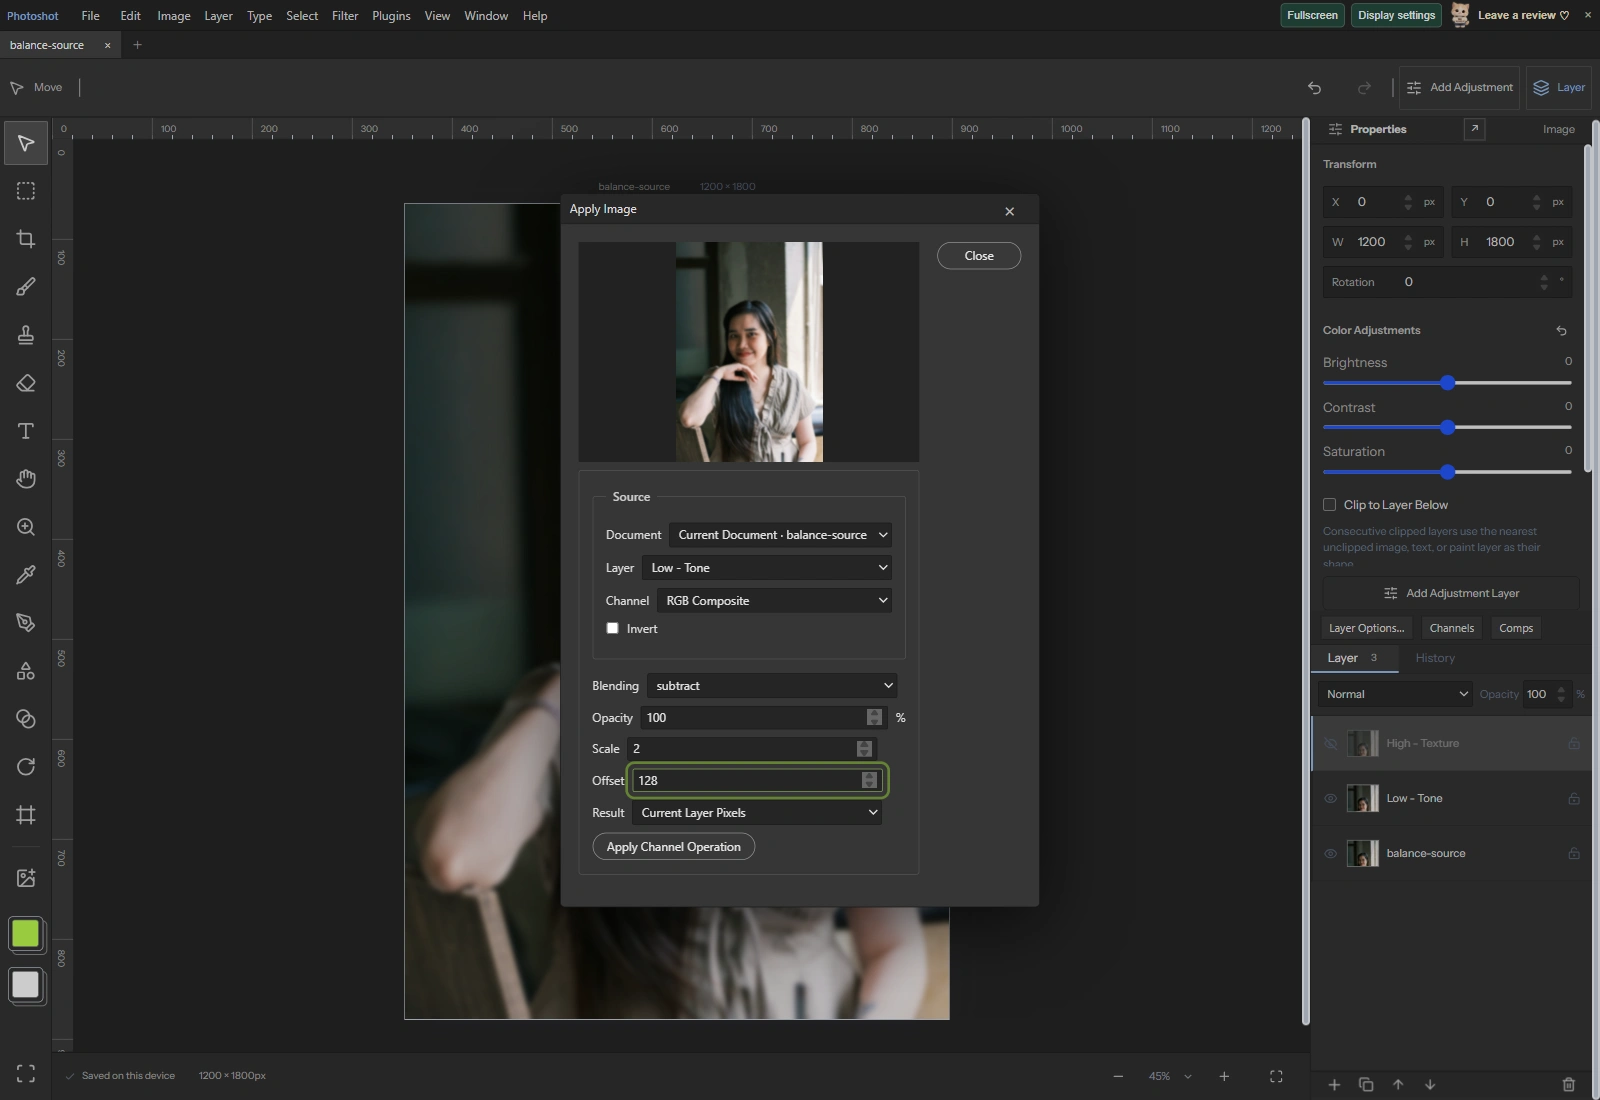Select the Clone Stamp tool

click(x=26, y=335)
